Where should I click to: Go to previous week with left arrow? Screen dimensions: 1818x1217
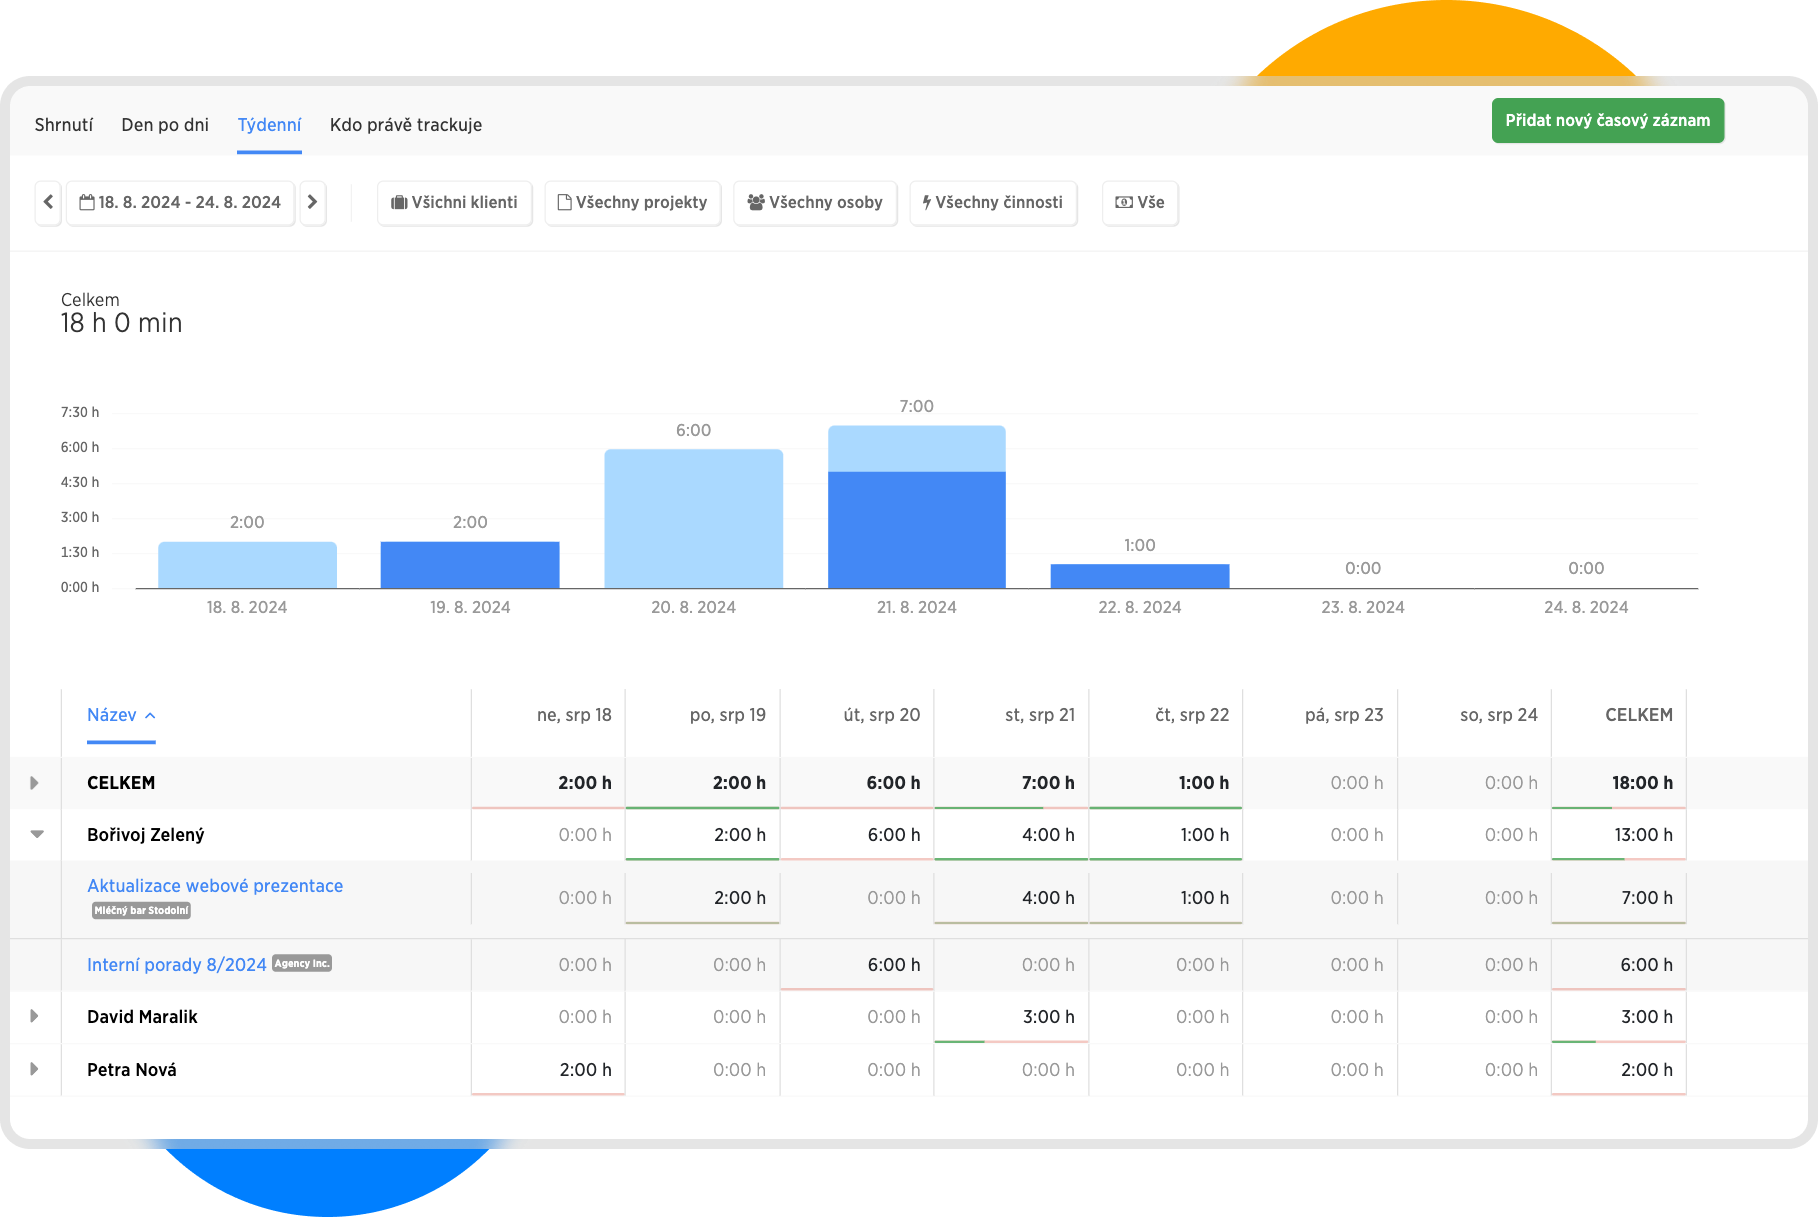point(48,202)
